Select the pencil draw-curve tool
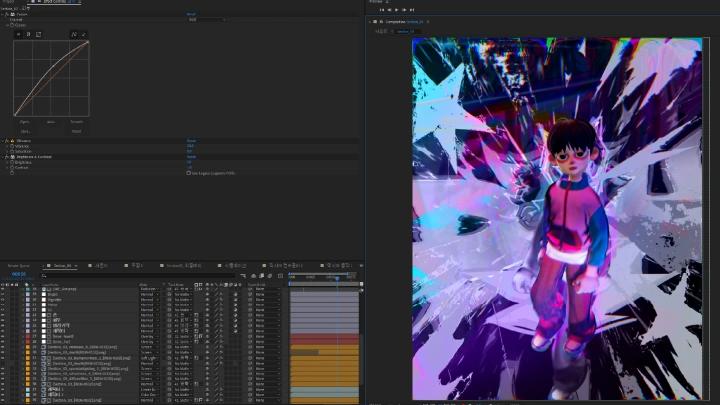This screenshot has height=405, width=720. coord(85,34)
